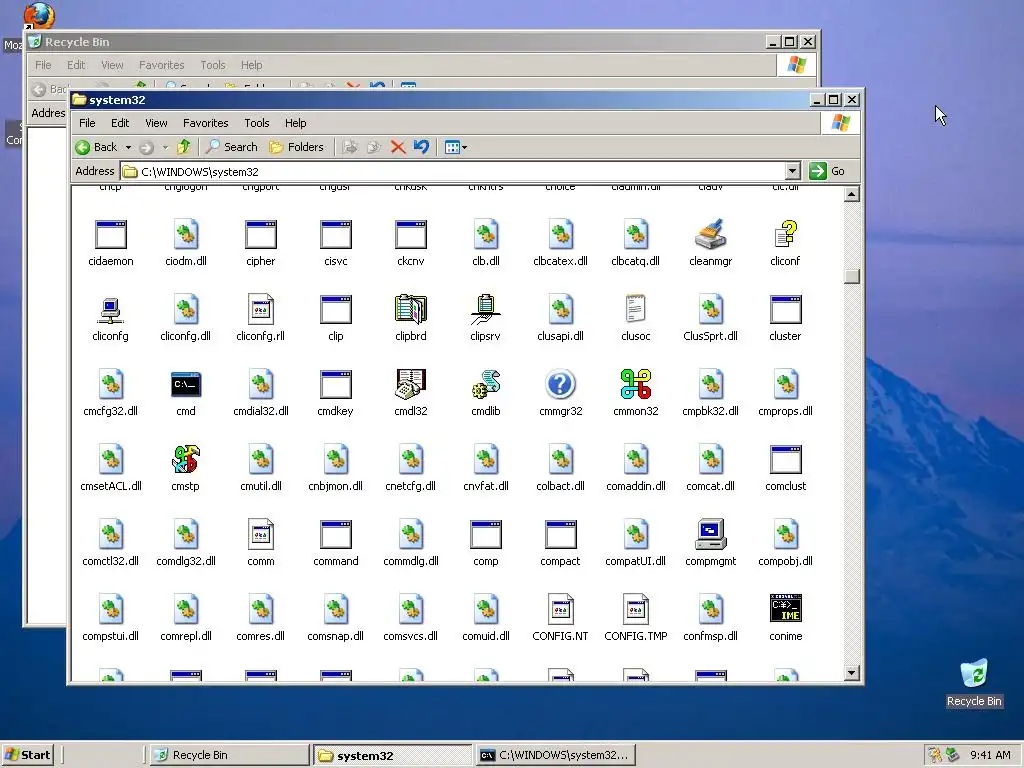The image size is (1024, 768).
Task: Select the file named cmdkey
Action: coord(336,392)
